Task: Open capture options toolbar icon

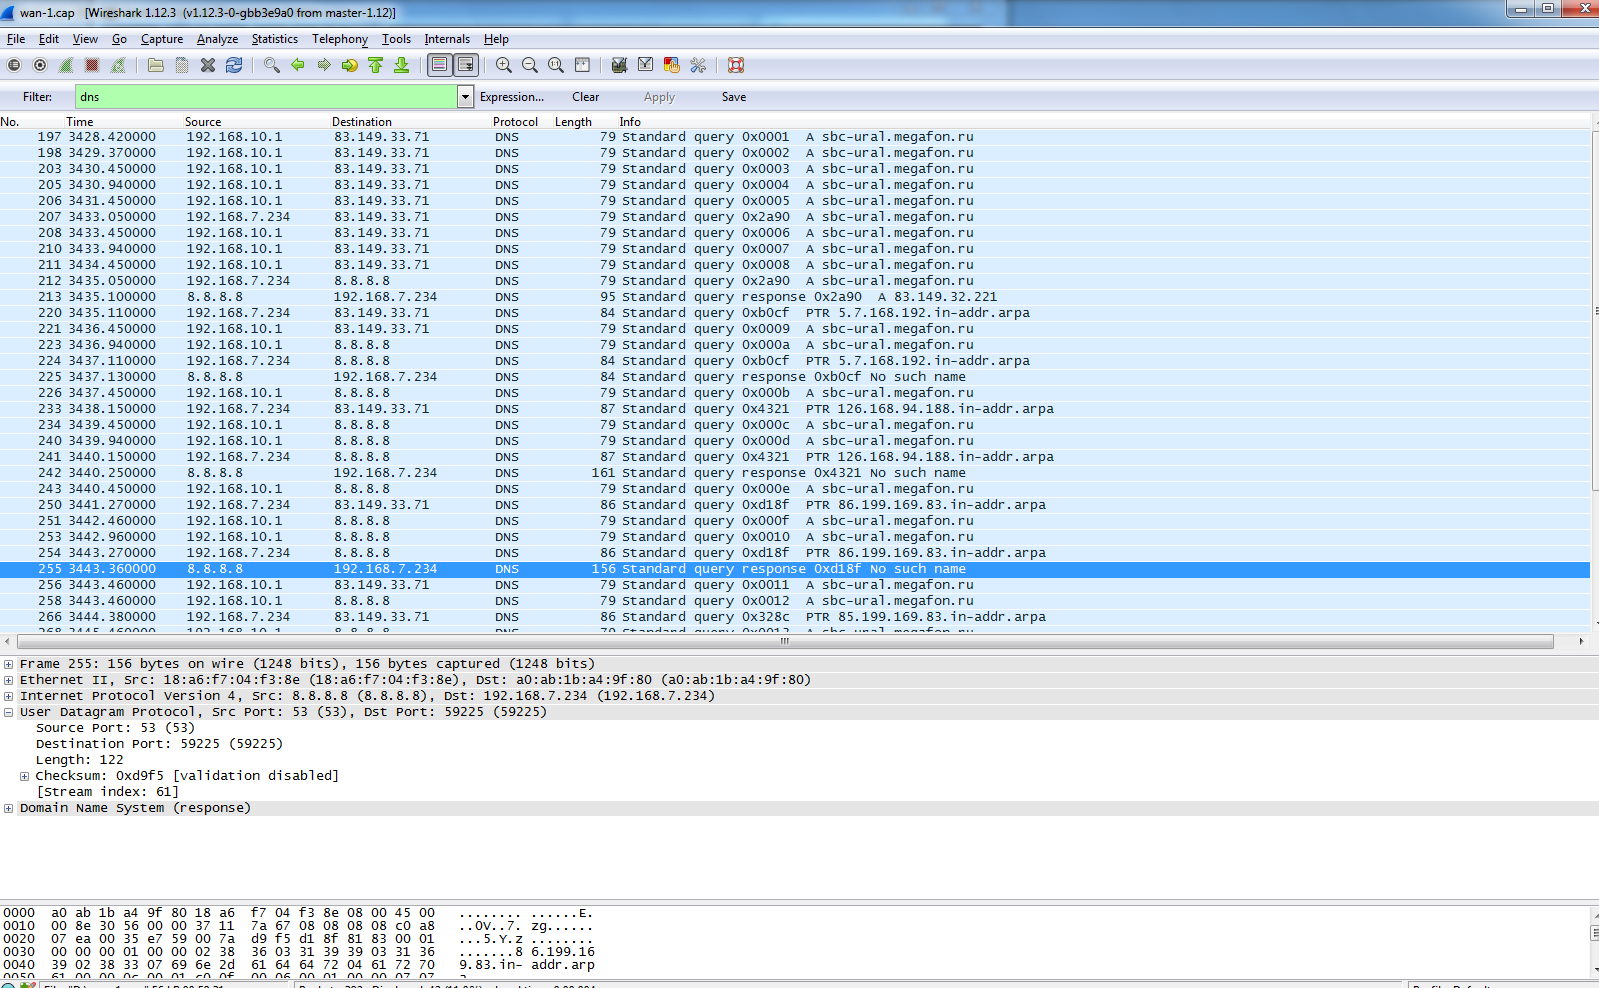Action: click(40, 65)
